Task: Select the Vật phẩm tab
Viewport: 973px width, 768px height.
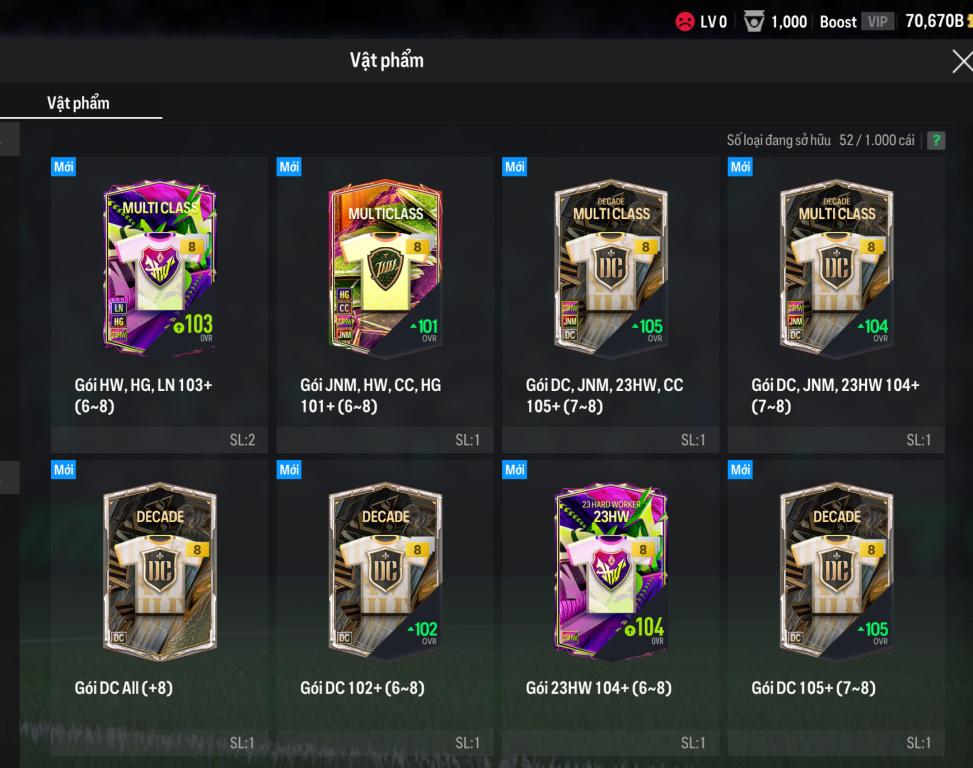Action: pos(79,103)
